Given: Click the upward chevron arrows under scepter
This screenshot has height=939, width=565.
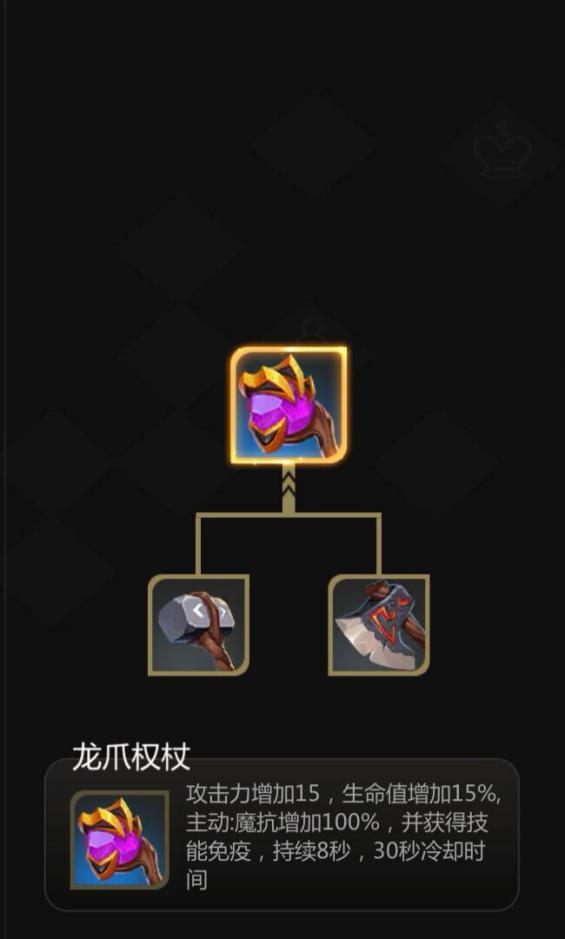Looking at the screenshot, I should coord(289,488).
